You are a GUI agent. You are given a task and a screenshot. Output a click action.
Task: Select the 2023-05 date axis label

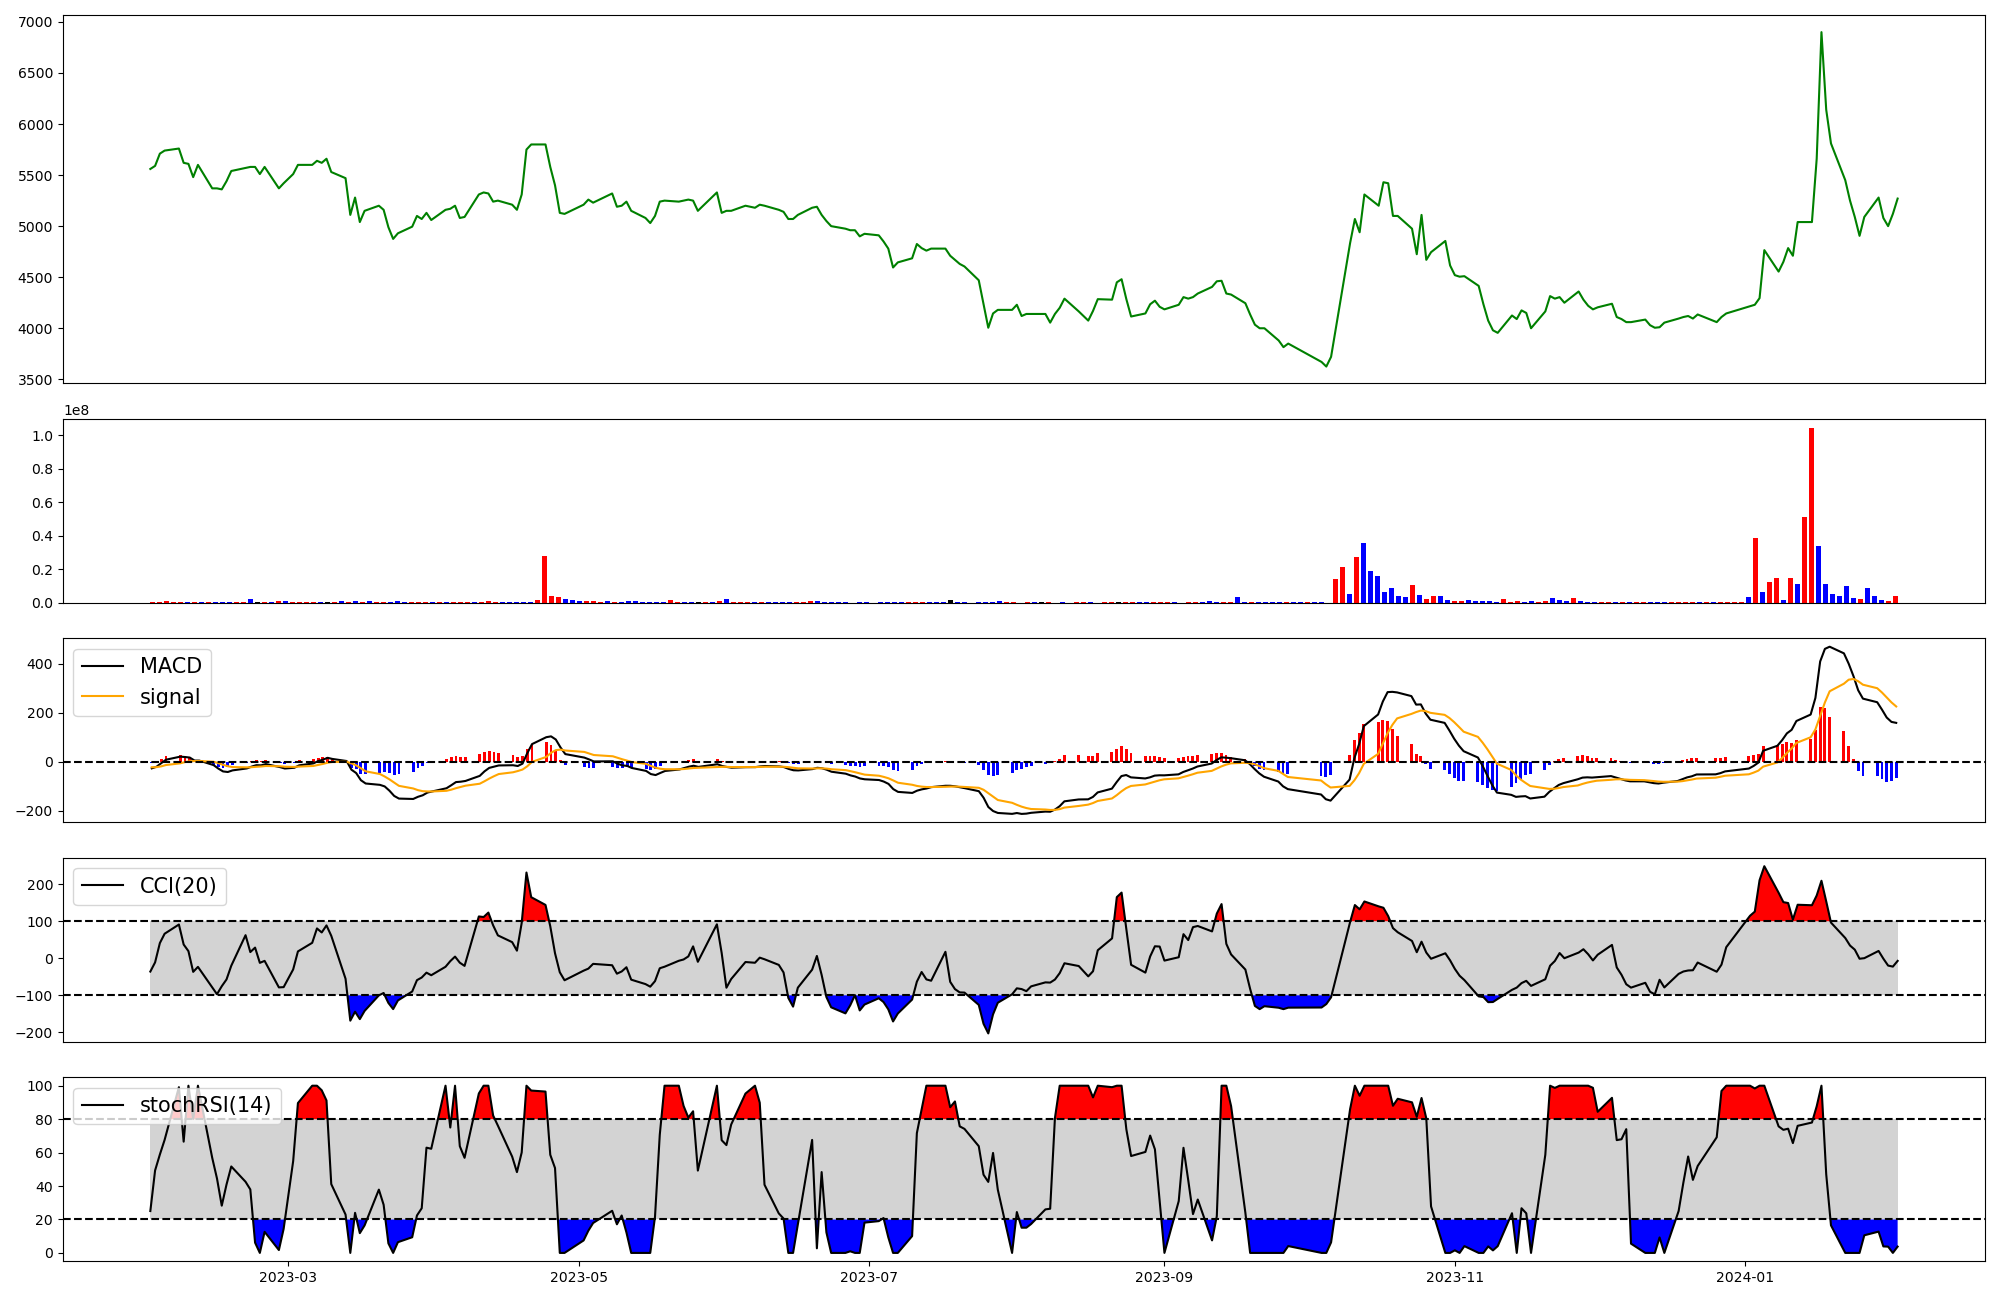point(579,1277)
